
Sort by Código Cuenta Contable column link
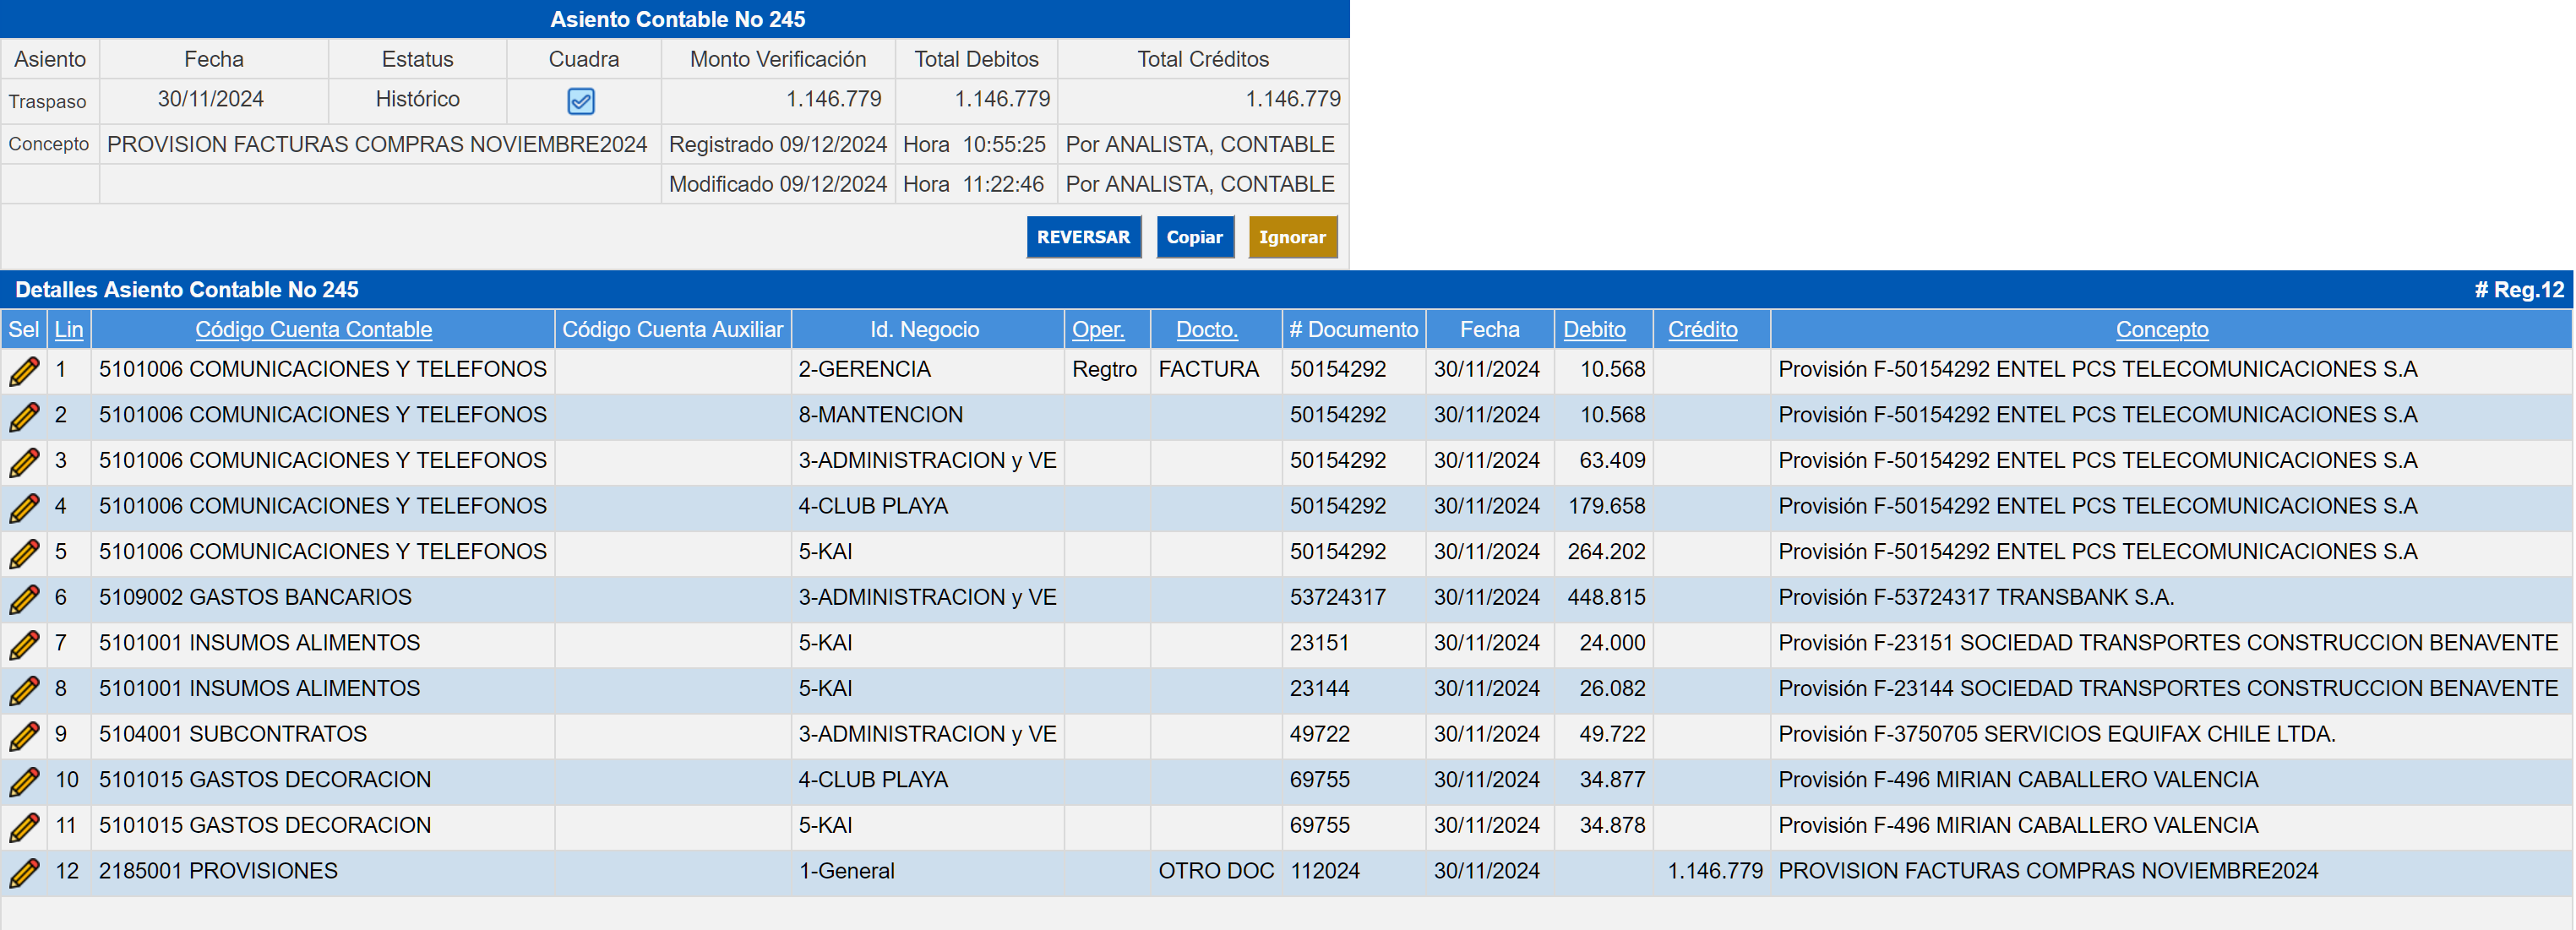coord(313,329)
